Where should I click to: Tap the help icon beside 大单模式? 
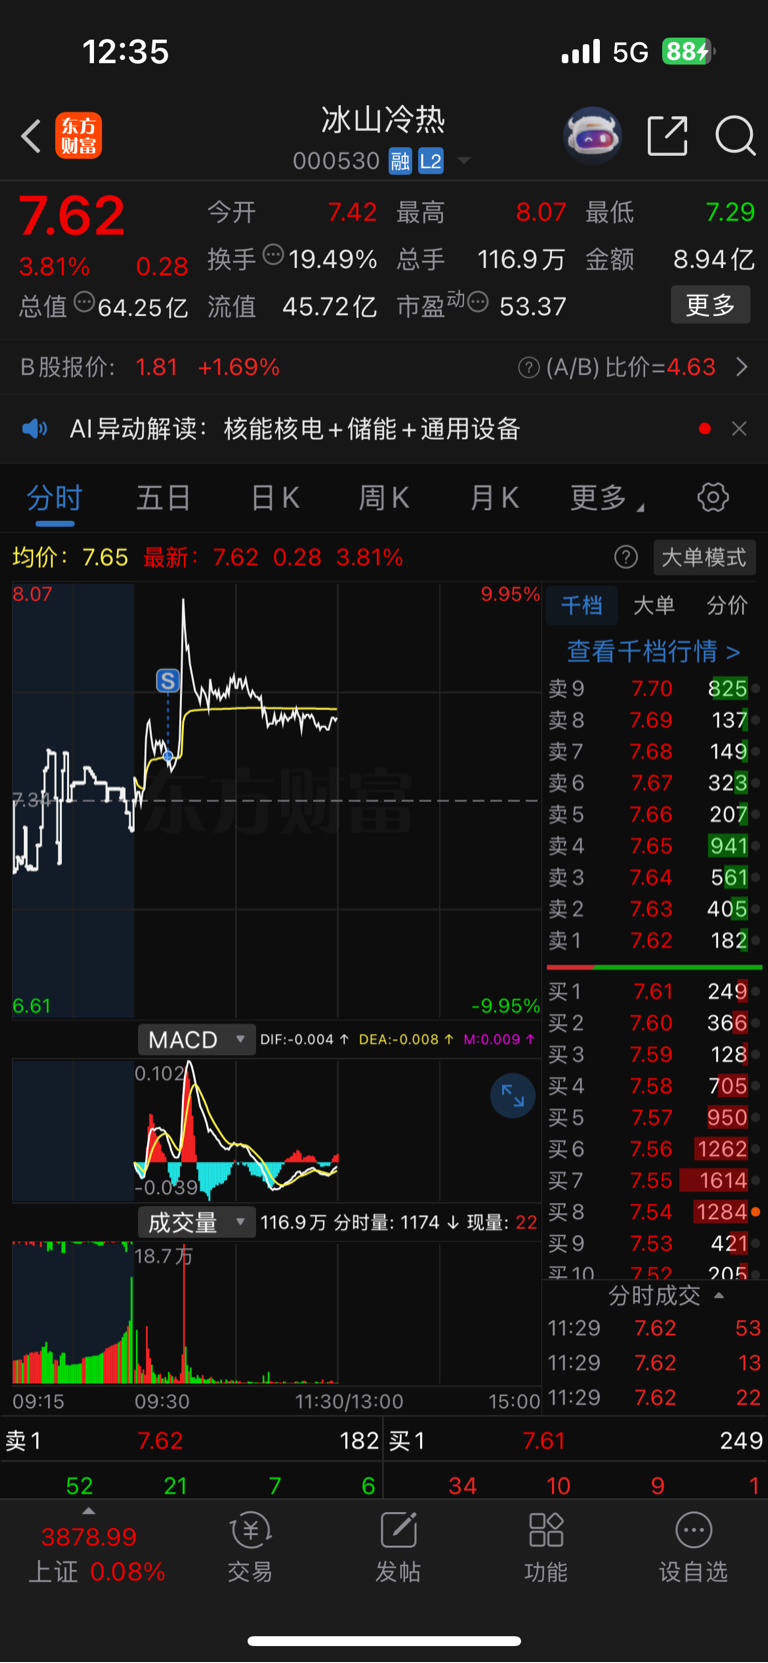pos(626,557)
